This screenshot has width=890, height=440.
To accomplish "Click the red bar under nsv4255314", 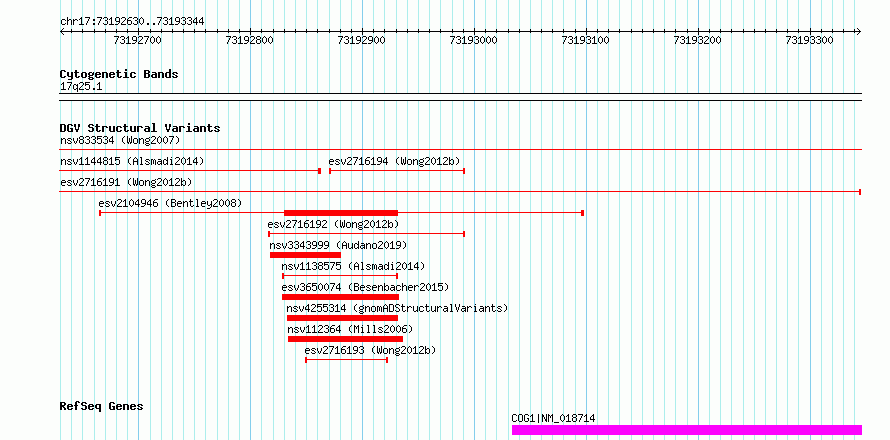I will 342,318.
